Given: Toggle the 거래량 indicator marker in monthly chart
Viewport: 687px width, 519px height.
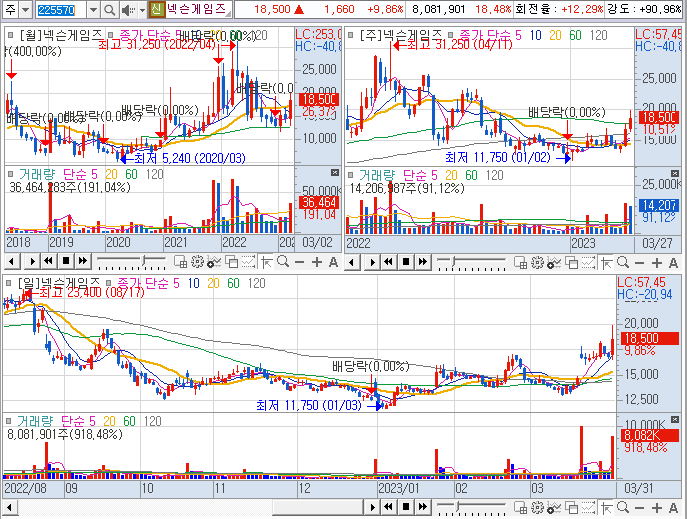Looking at the screenshot, I should (x=10, y=174).
